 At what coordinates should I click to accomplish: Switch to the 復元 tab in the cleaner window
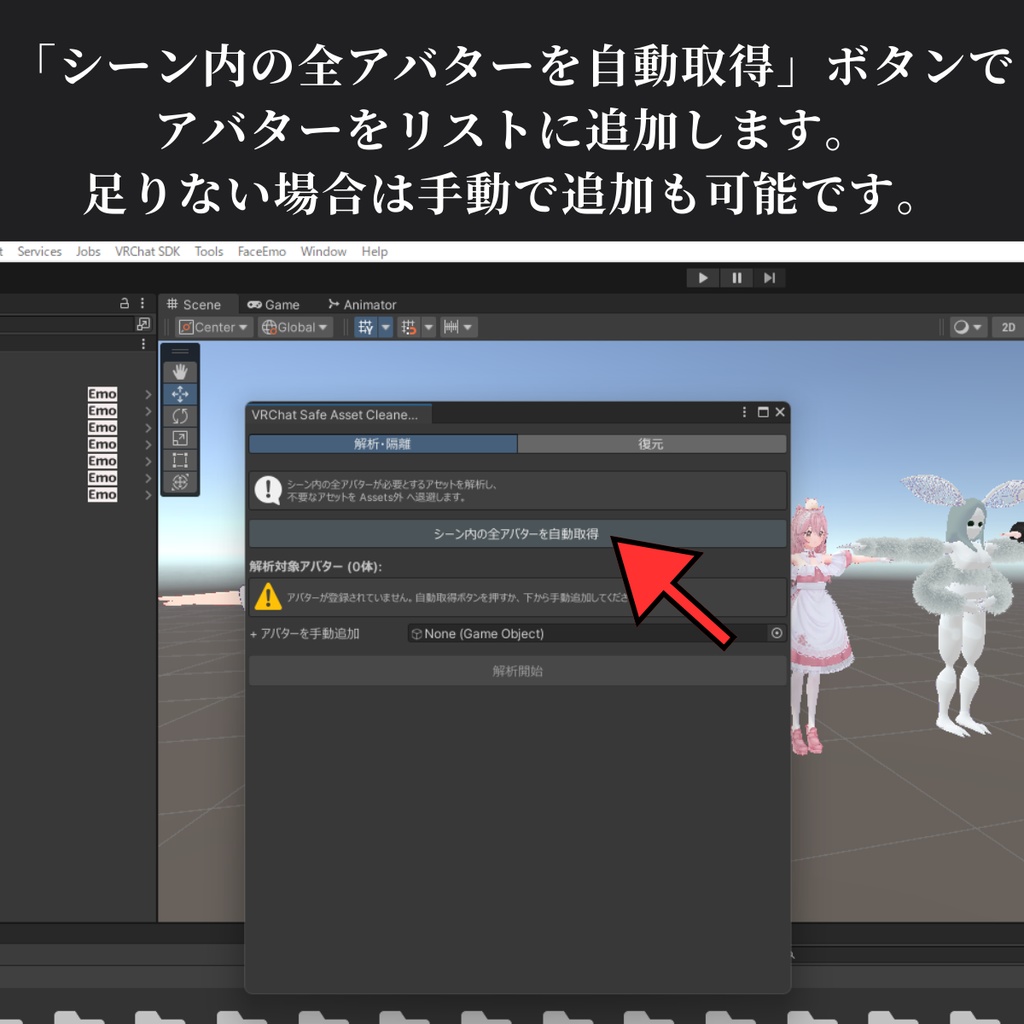pos(651,443)
